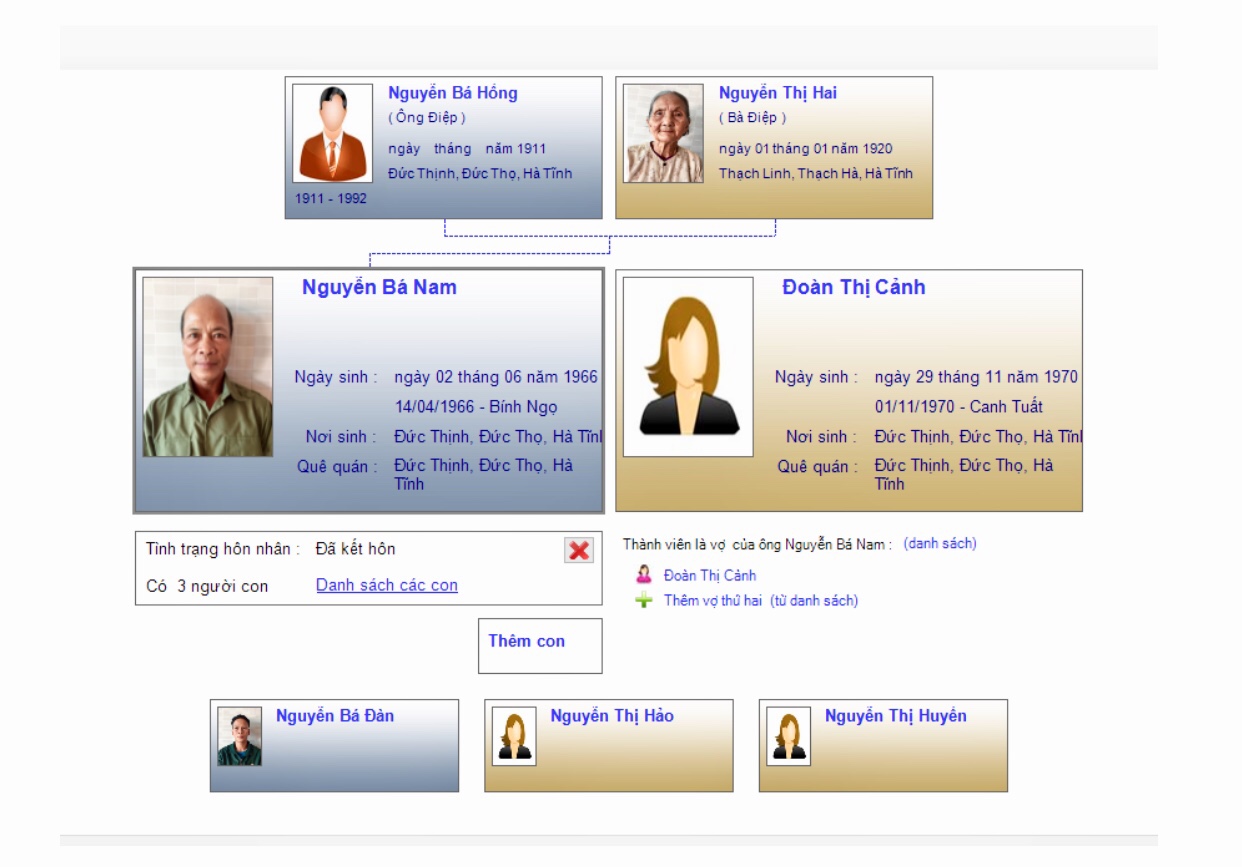The image size is (1242, 867).
Task: Open the Nguyễn Thị Hai name link
Action: pyautogui.click(x=778, y=93)
